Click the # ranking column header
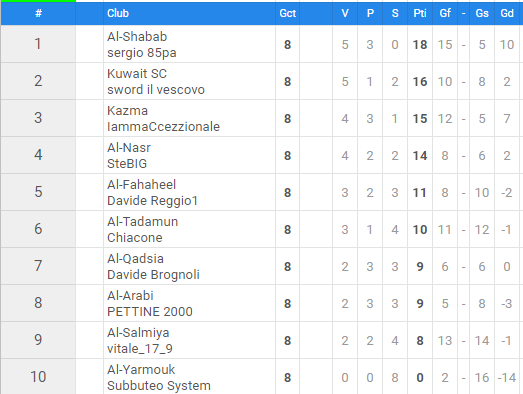The image size is (523, 394). (x=38, y=13)
